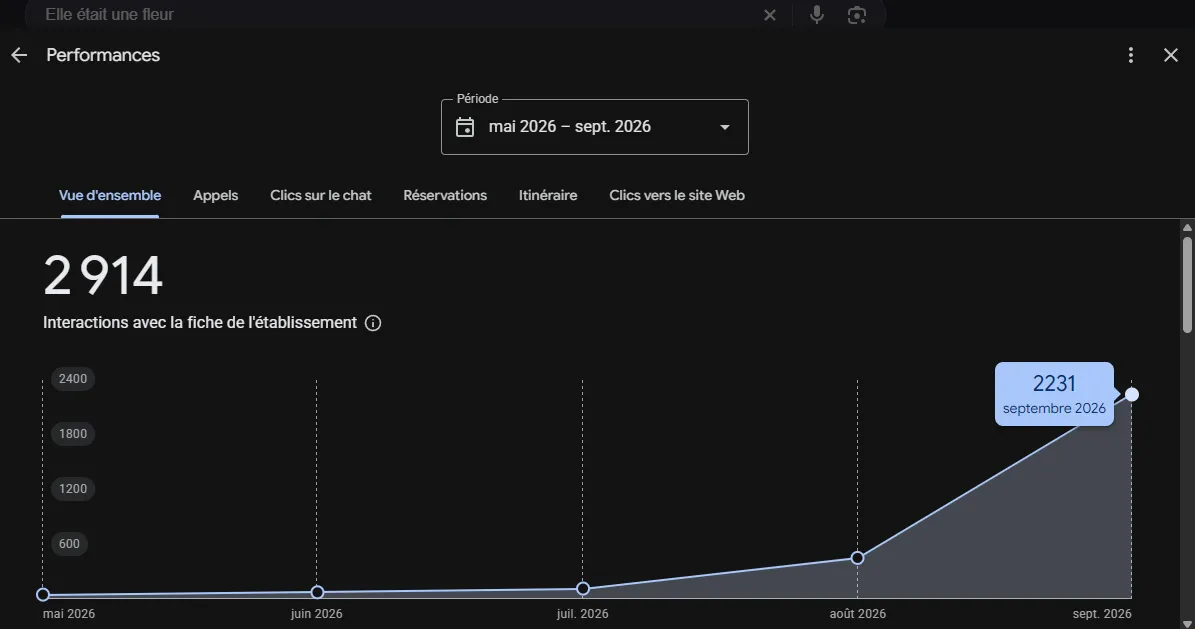Click the 1200 axis label
Image resolution: width=1195 pixels, height=629 pixels.
click(73, 489)
